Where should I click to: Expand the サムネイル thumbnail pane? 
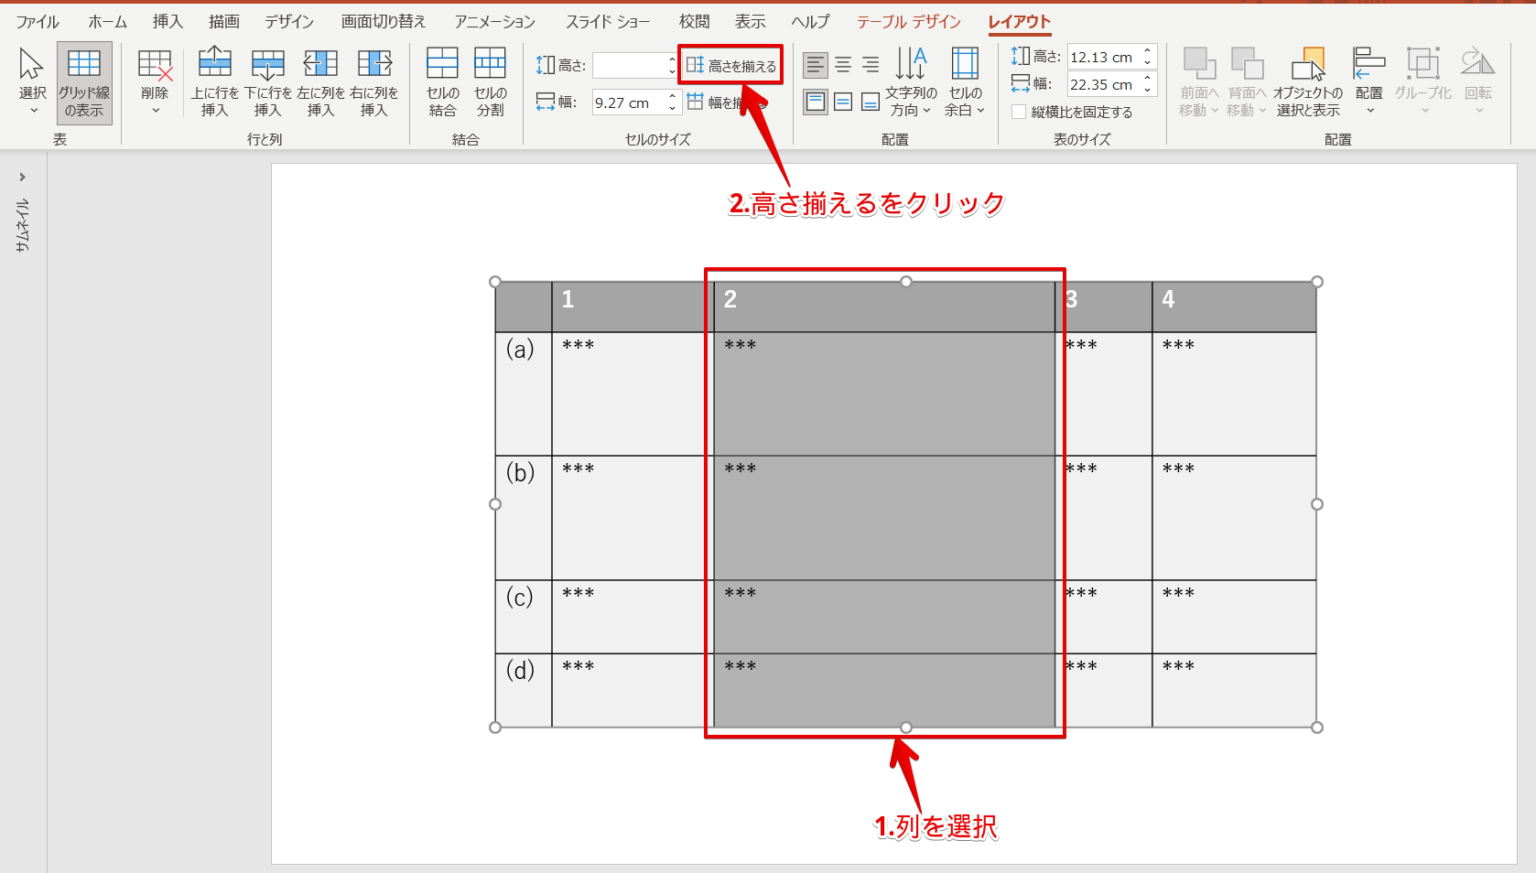pyautogui.click(x=22, y=177)
